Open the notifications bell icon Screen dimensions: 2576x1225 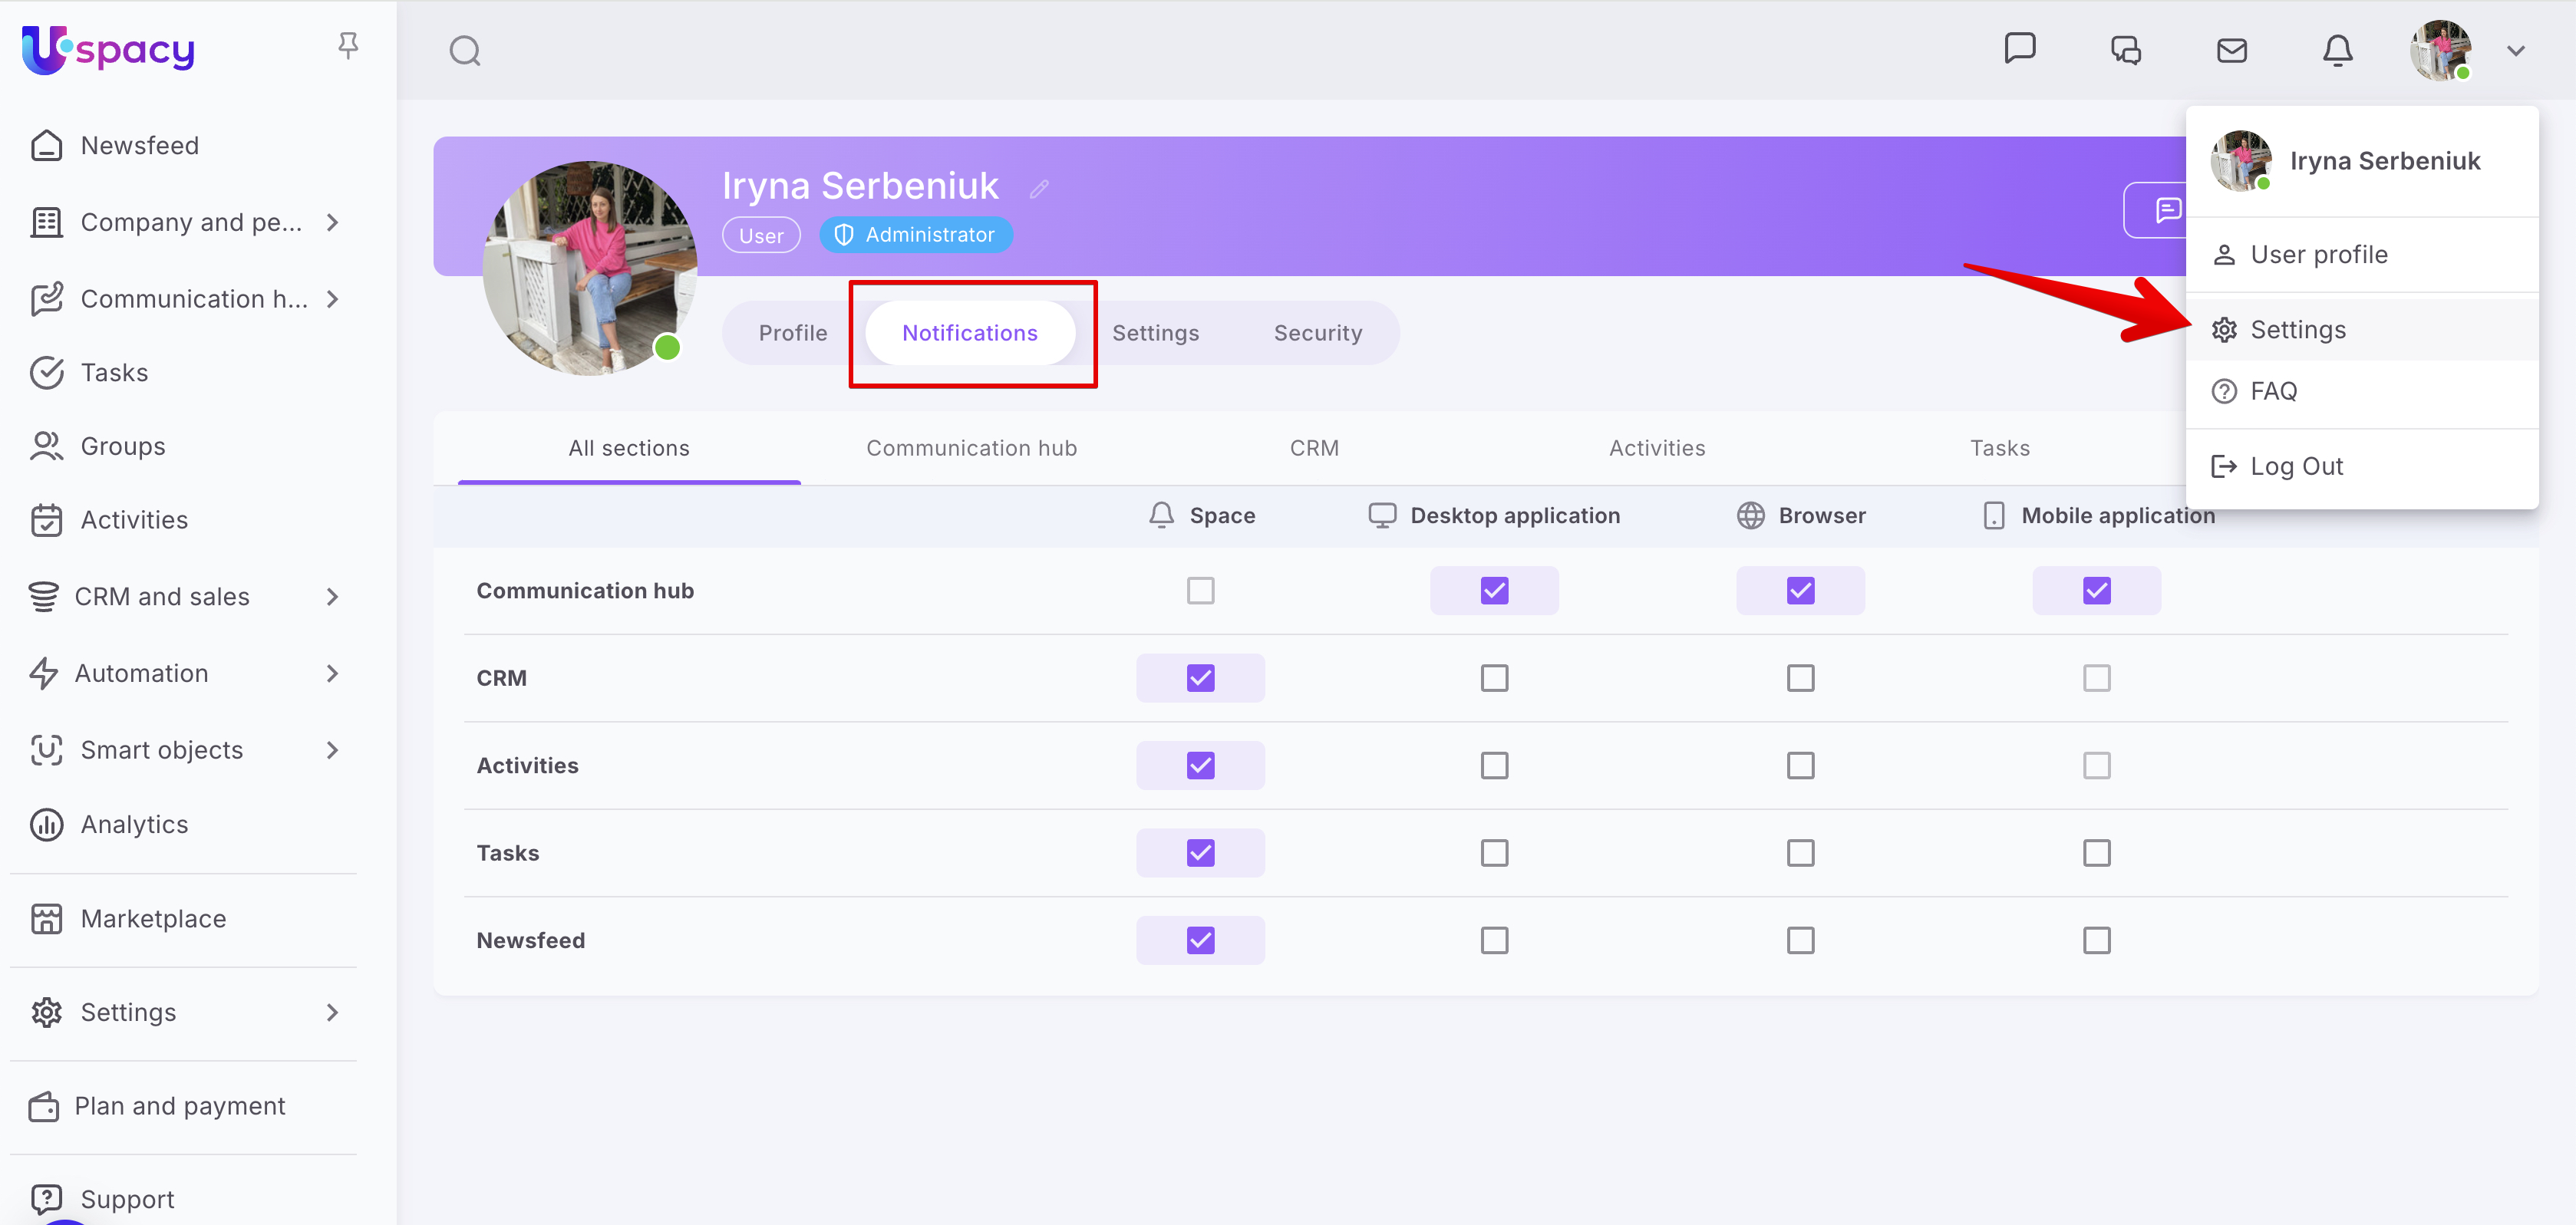click(2337, 51)
